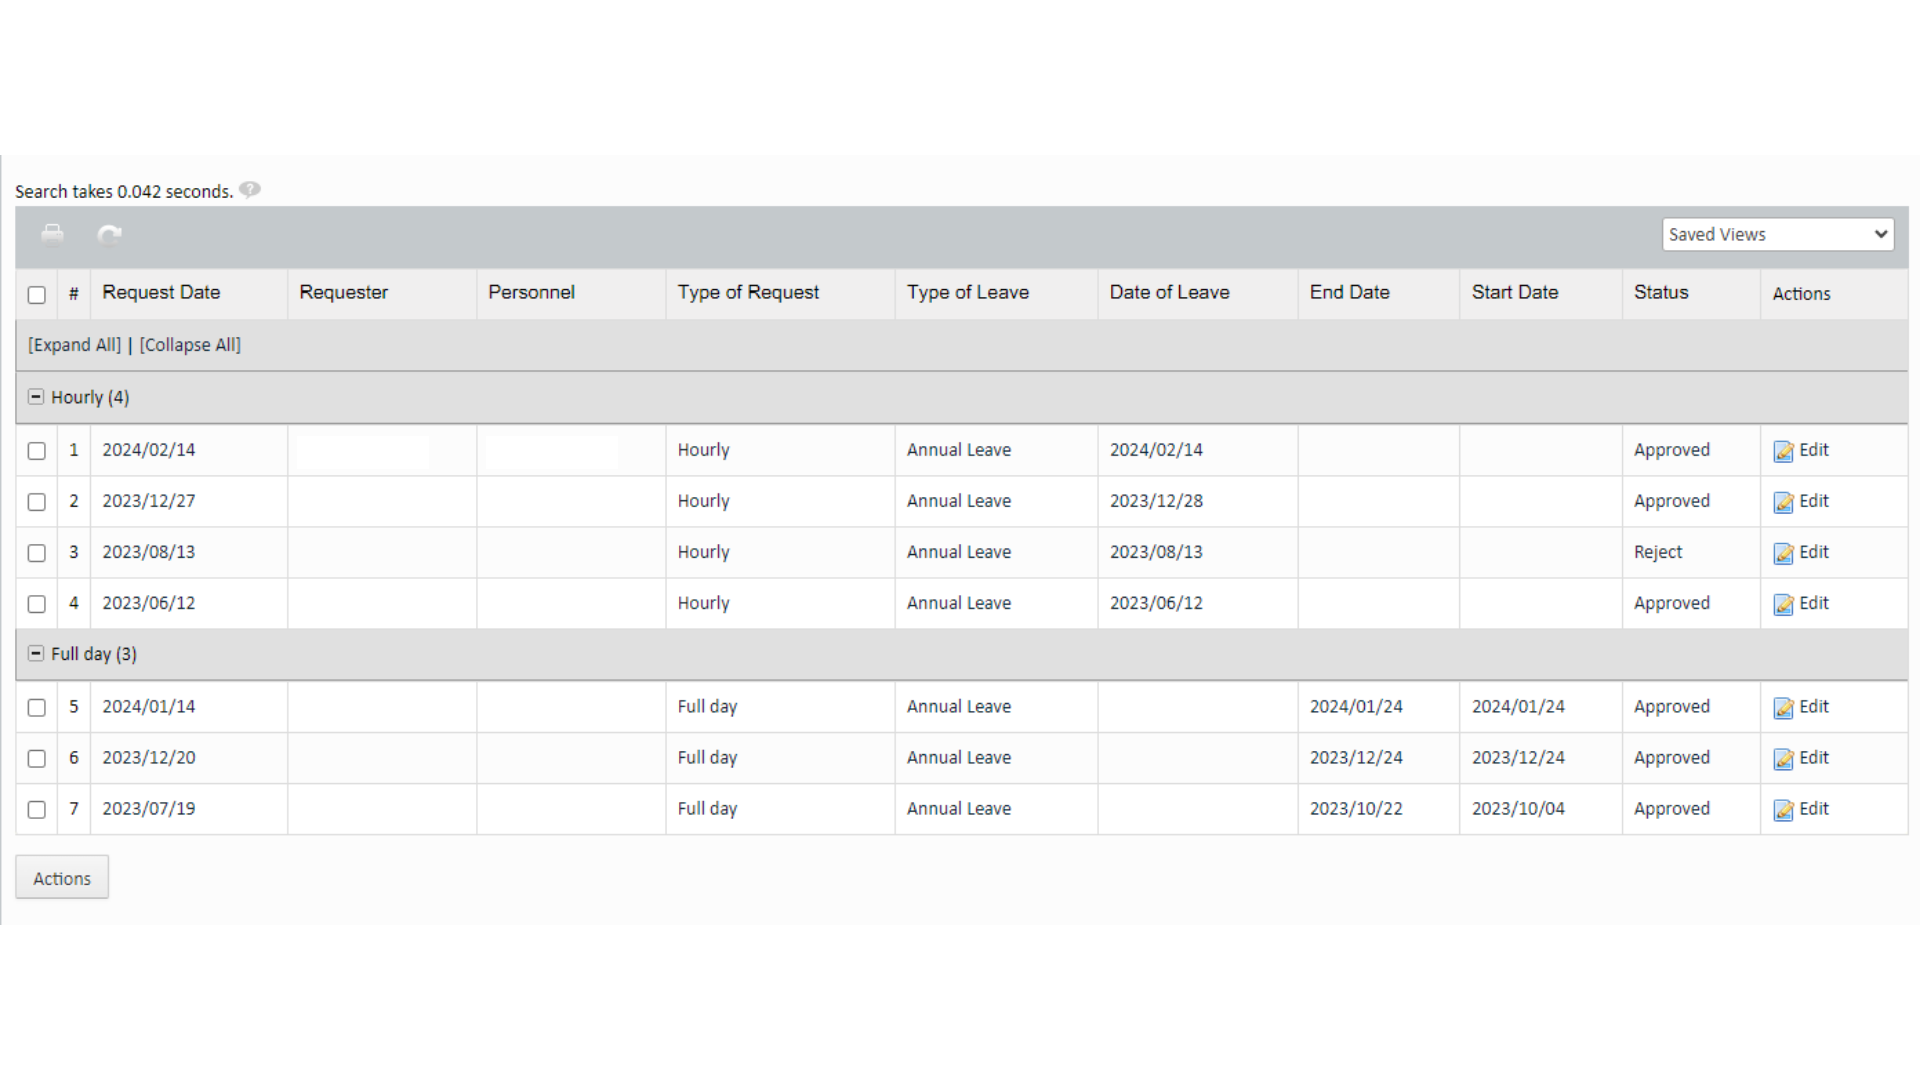This screenshot has width=1920, height=1080.
Task: Click the search results help icon
Action: 251,190
